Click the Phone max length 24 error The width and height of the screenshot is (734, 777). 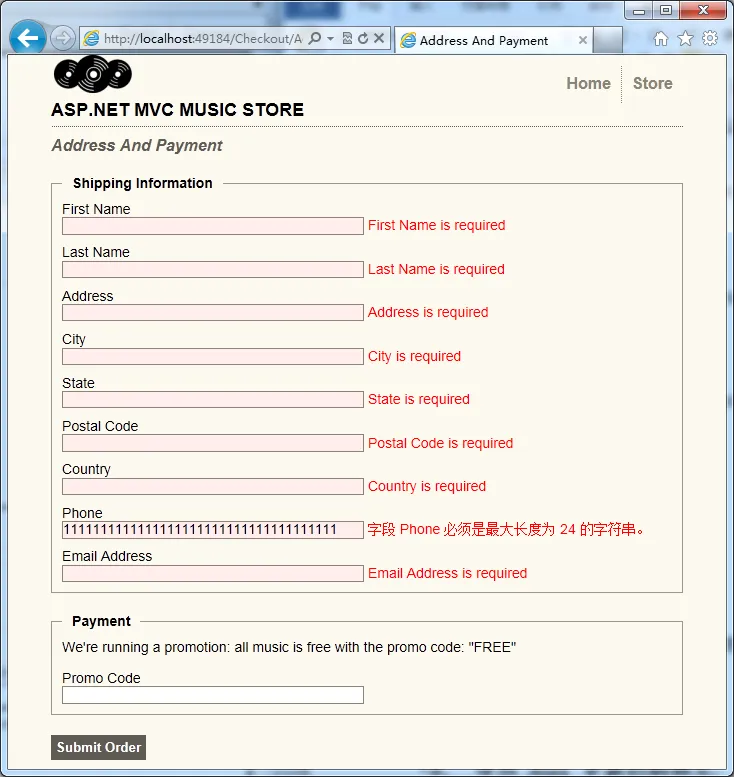tap(506, 529)
